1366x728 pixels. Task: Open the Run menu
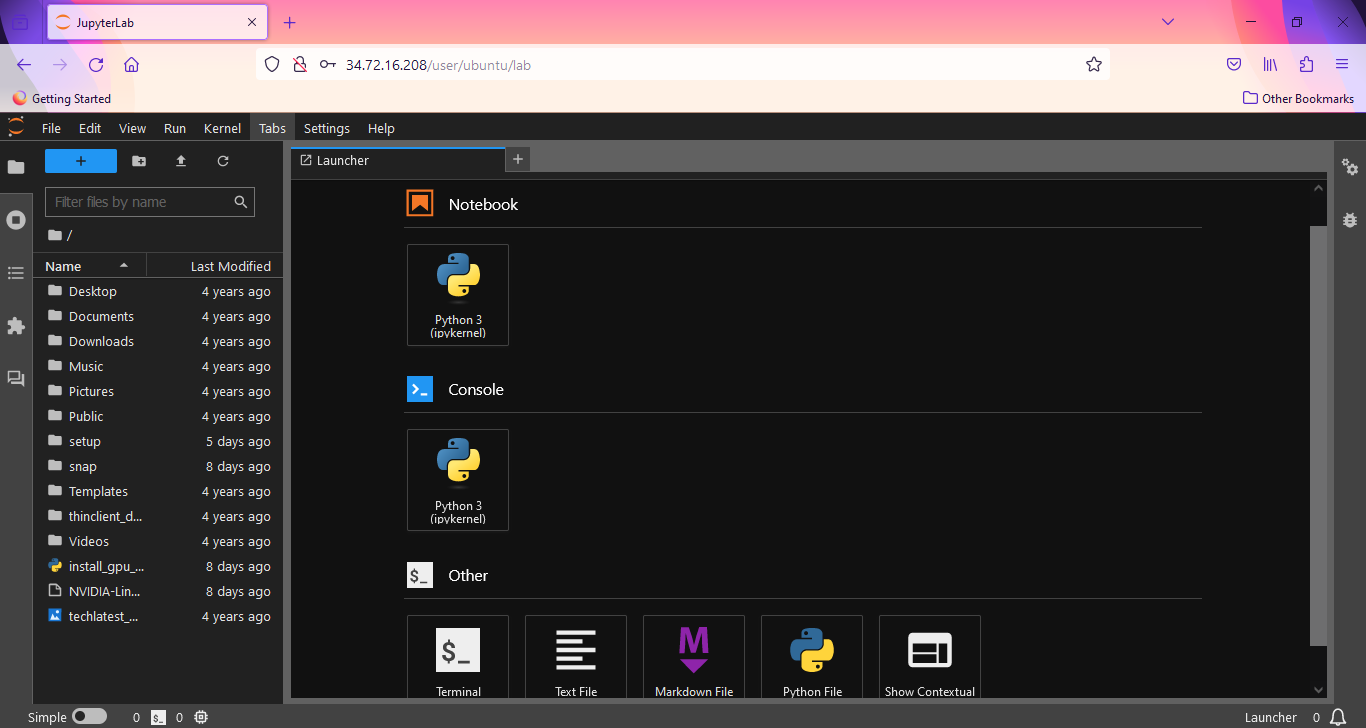(175, 128)
